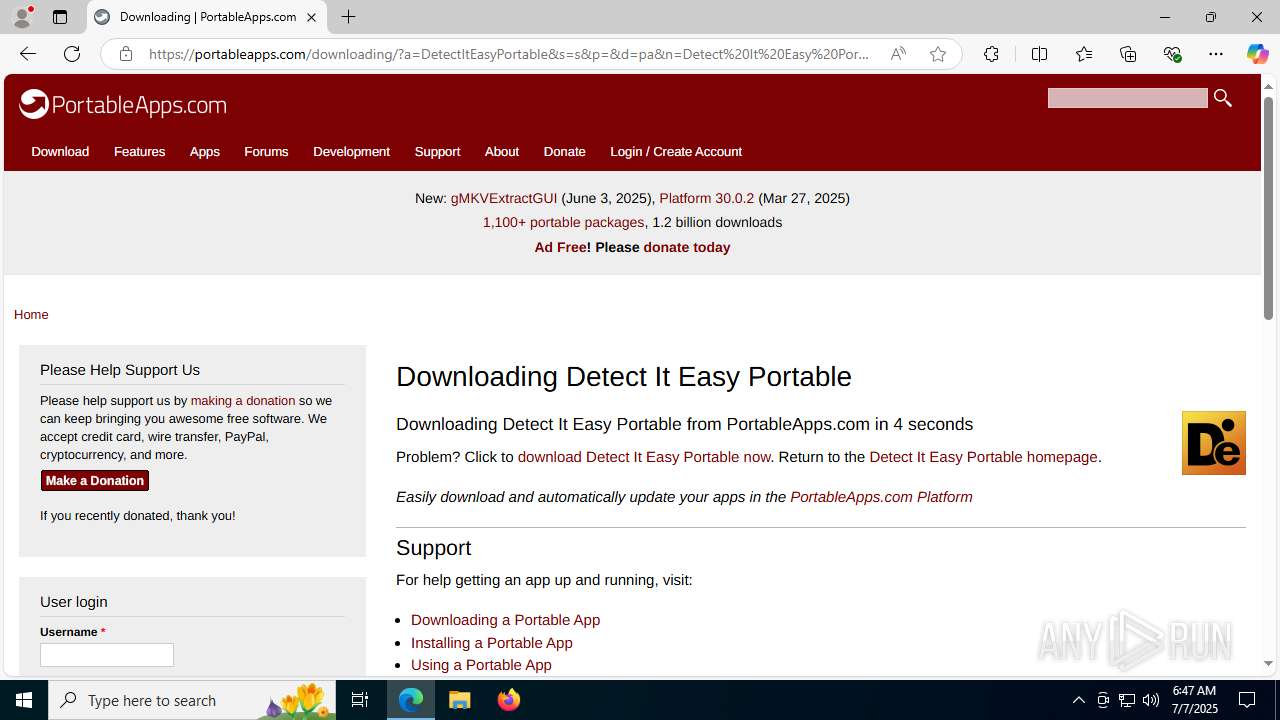1280x720 pixels.
Task: Open the Features menu item
Action: [139, 152]
